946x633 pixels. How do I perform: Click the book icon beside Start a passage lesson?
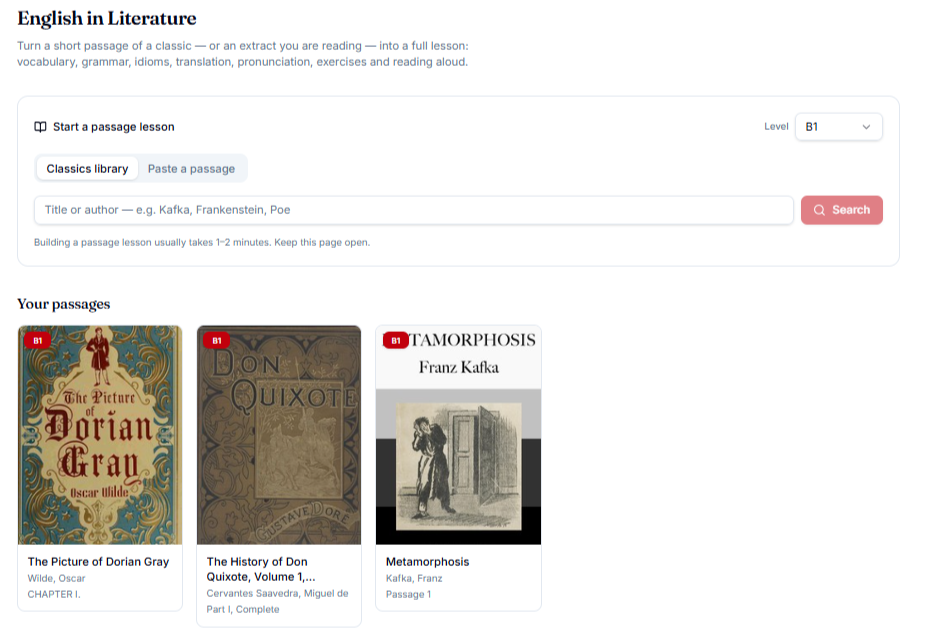click(40, 127)
